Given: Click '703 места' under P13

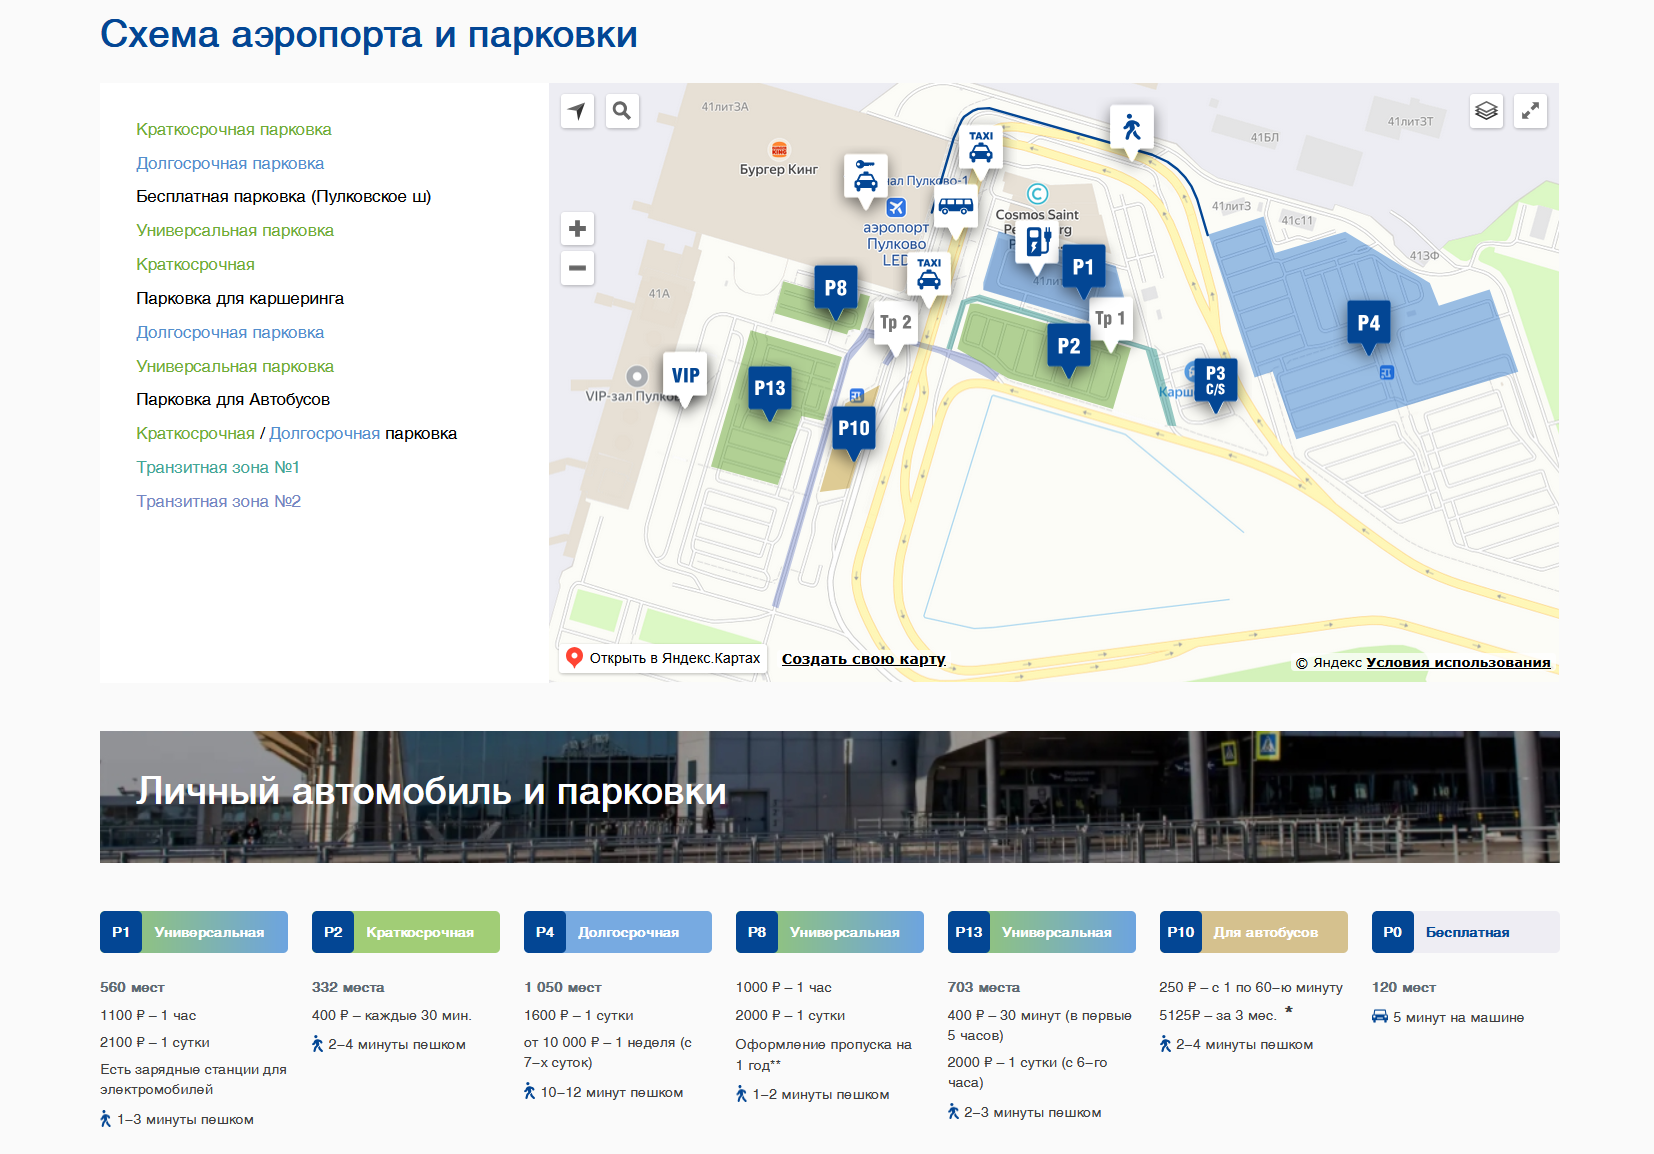Looking at the screenshot, I should (x=984, y=987).
